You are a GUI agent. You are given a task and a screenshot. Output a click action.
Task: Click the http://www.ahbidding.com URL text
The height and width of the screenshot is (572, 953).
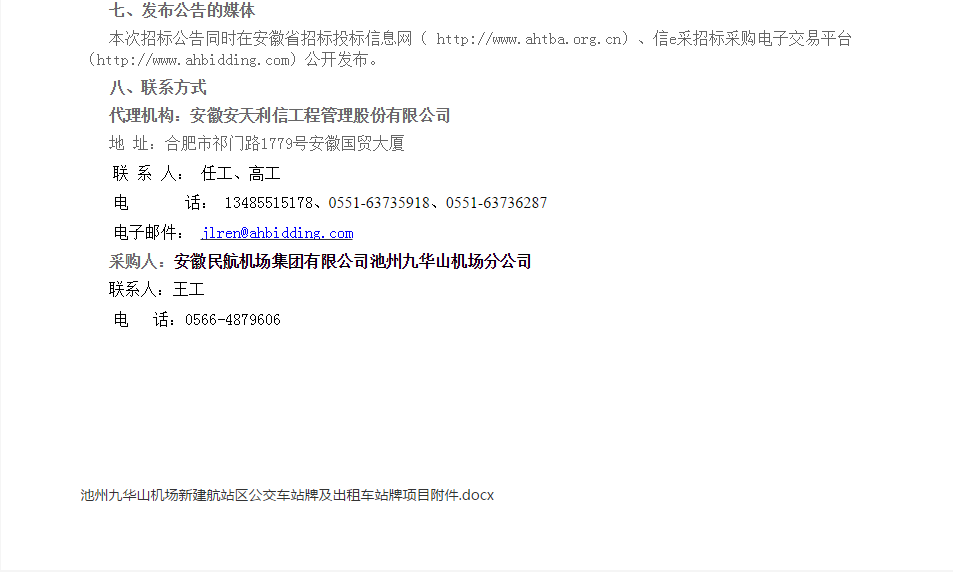click(193, 60)
